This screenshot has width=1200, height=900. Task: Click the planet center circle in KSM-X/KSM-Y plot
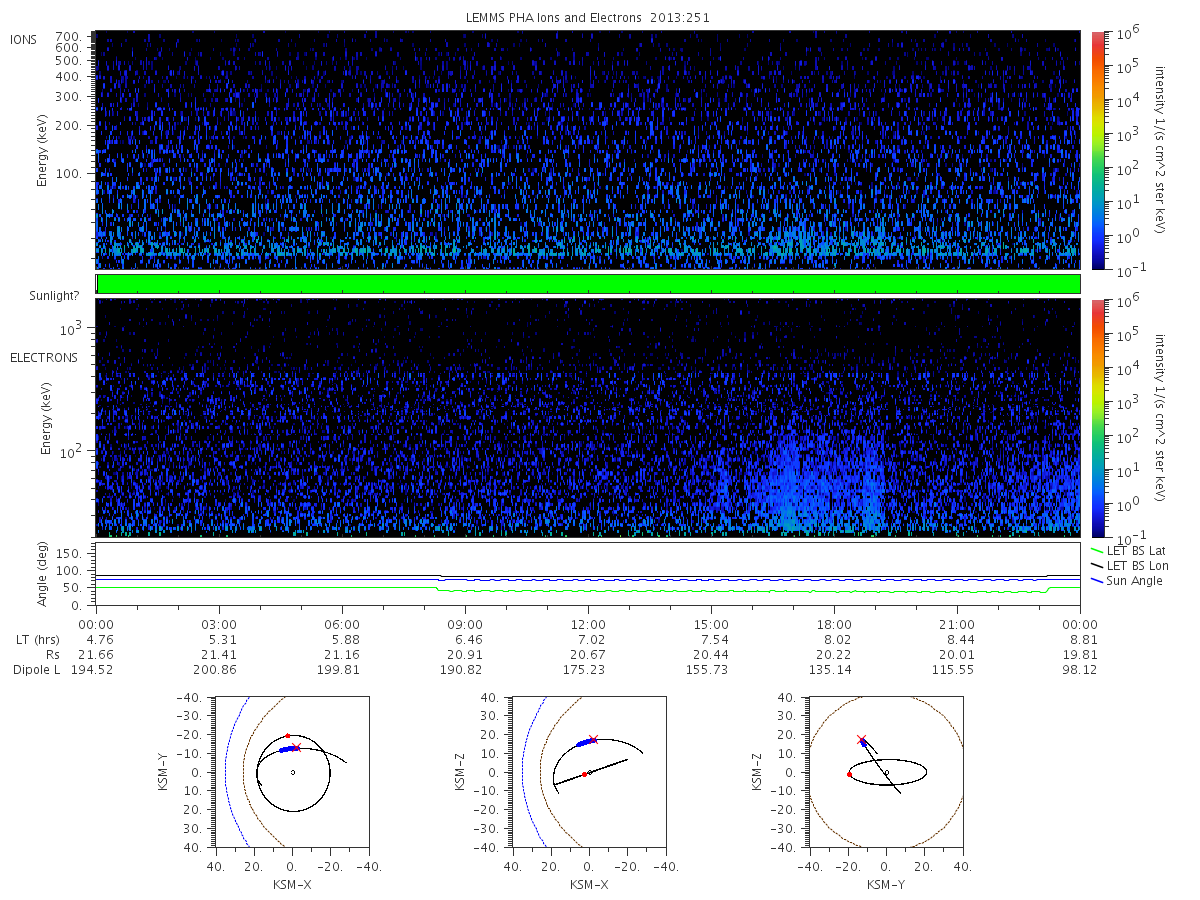click(x=292, y=772)
